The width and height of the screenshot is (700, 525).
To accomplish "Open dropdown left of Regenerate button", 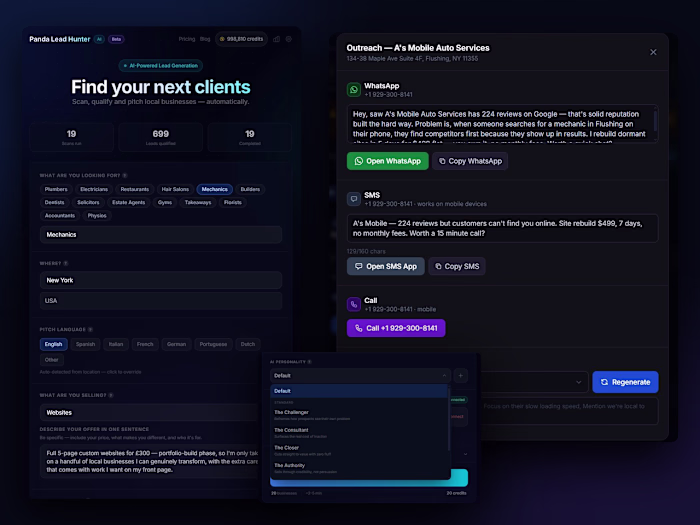I will point(534,382).
